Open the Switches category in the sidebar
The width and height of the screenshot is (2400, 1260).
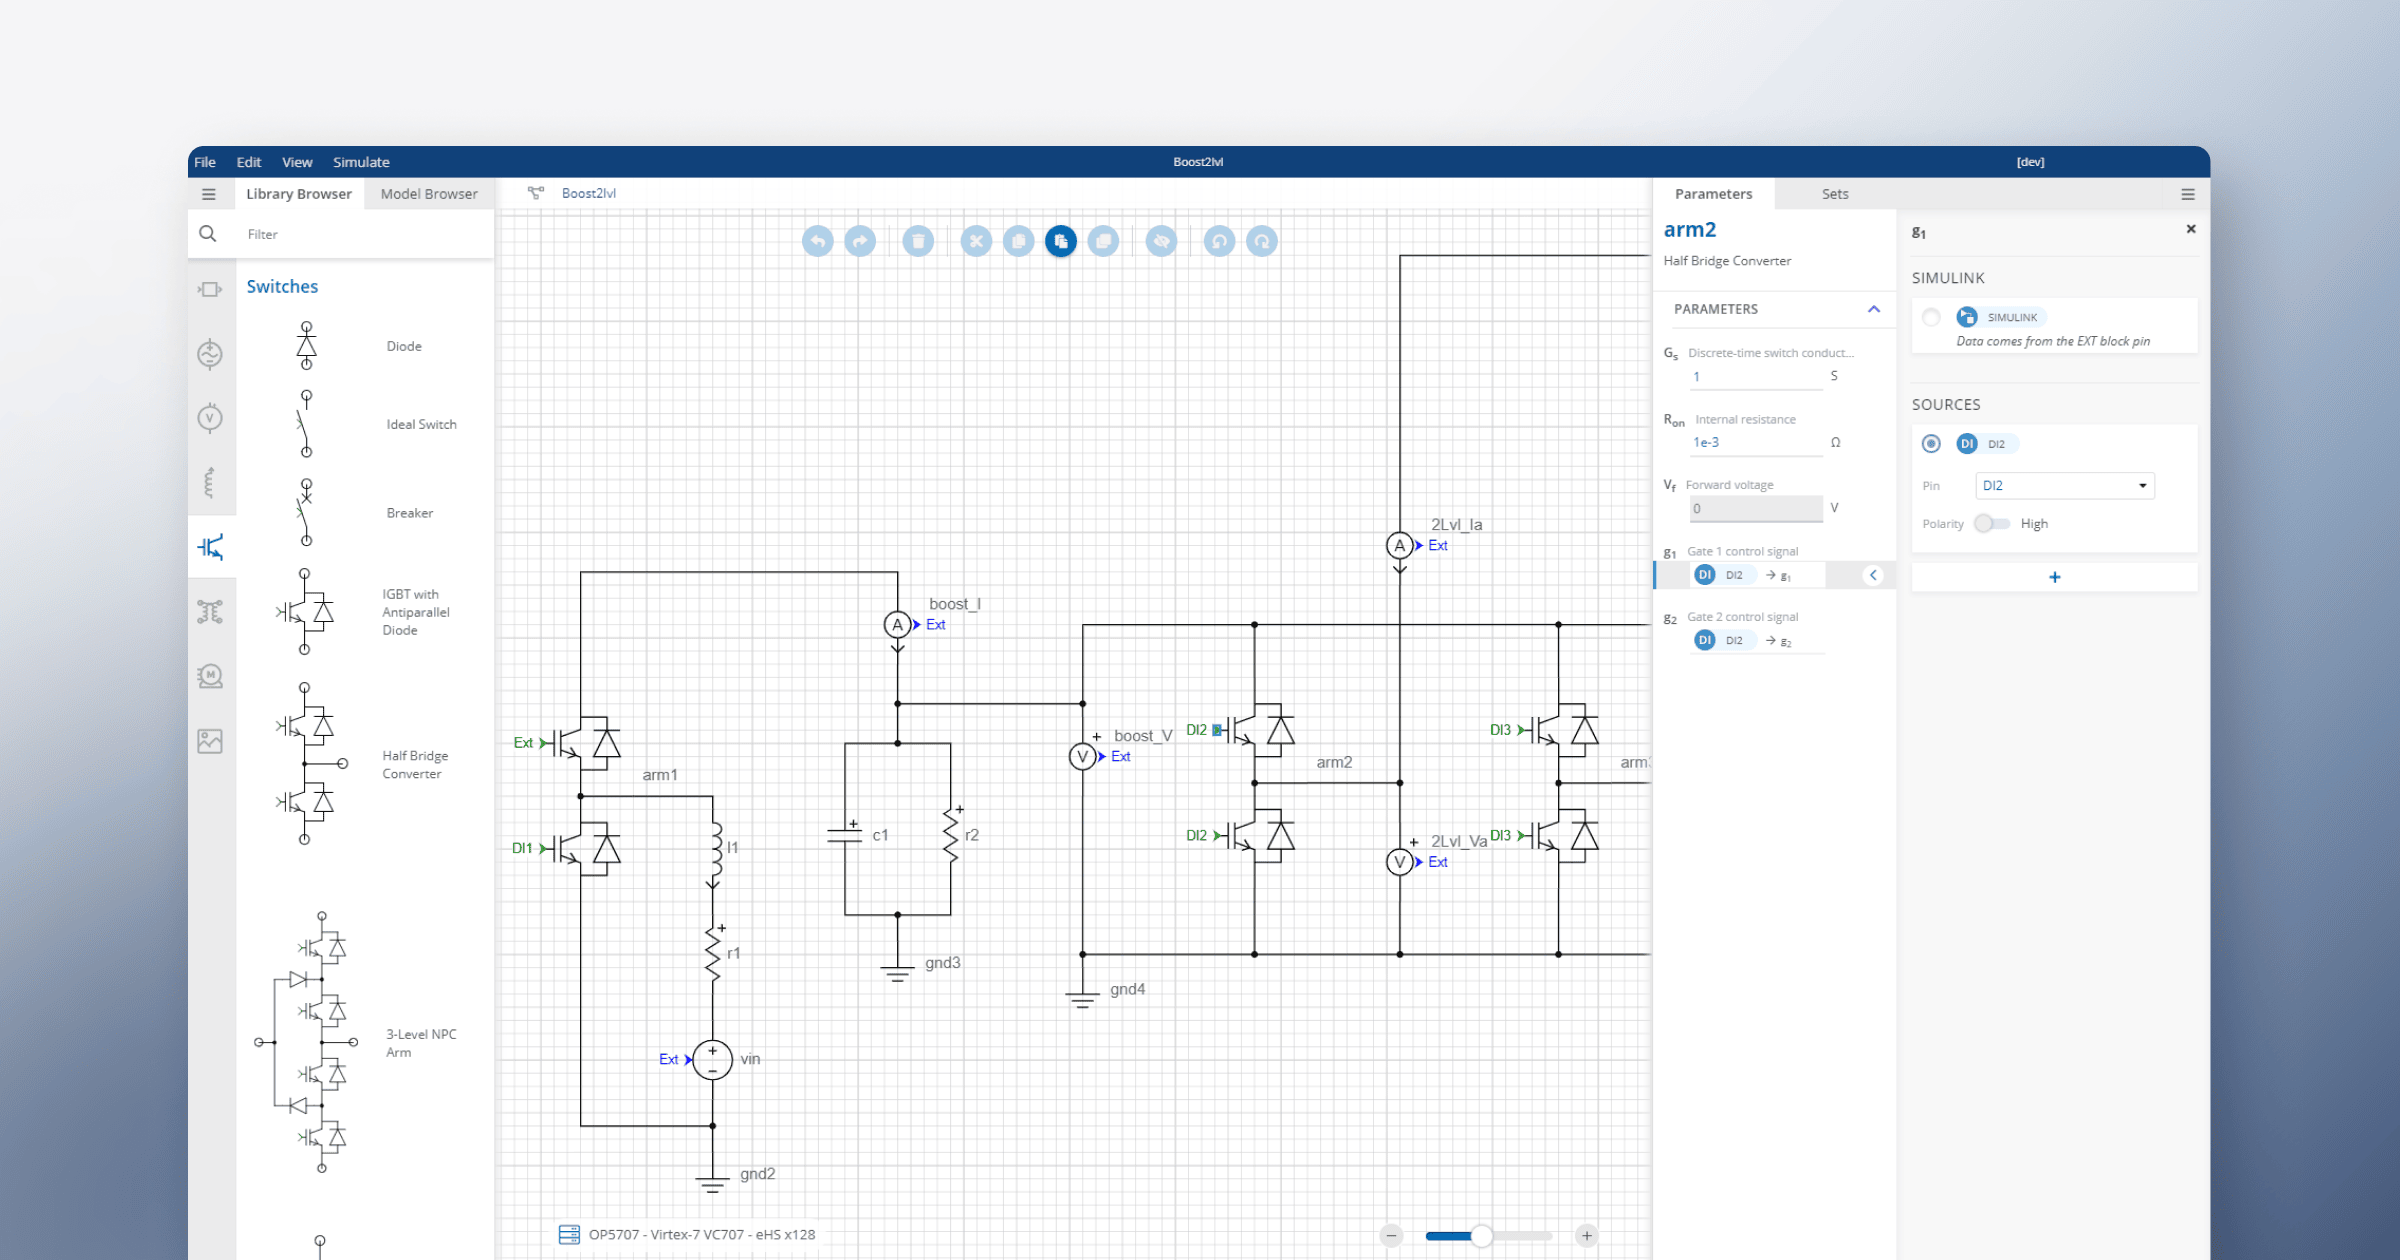(x=211, y=547)
